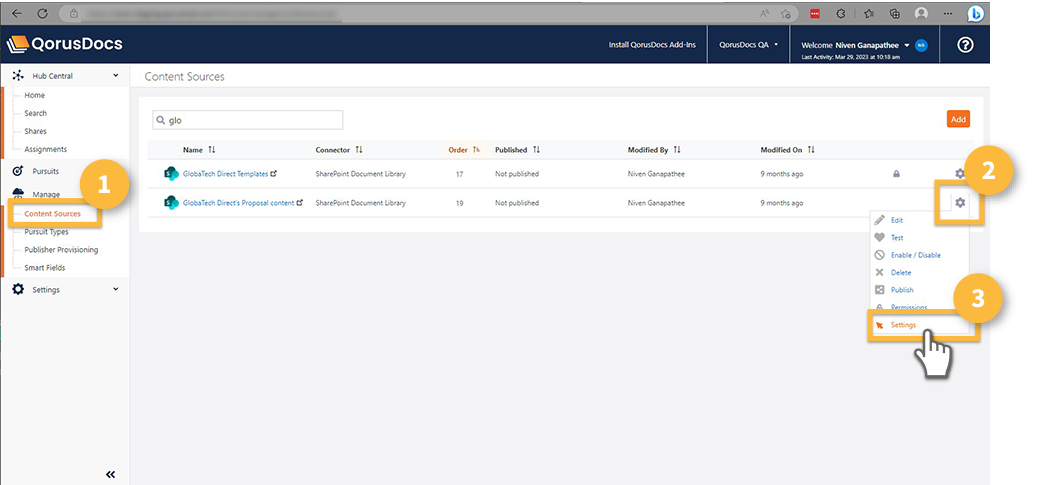Click the search magnifier icon

point(160,120)
